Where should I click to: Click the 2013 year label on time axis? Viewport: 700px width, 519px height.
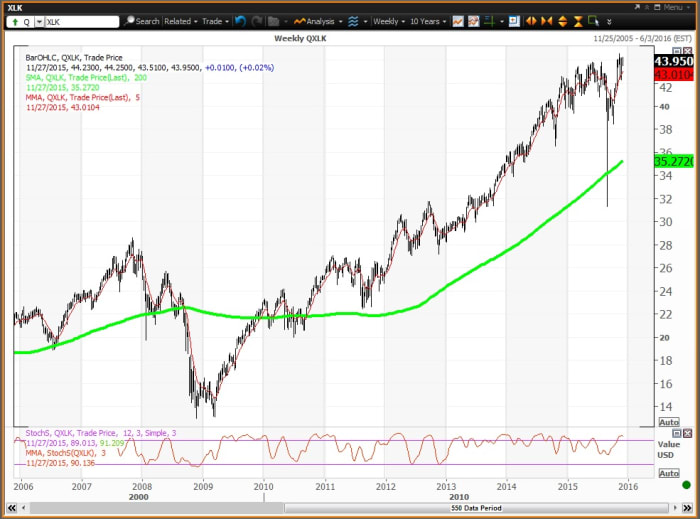[x=446, y=486]
